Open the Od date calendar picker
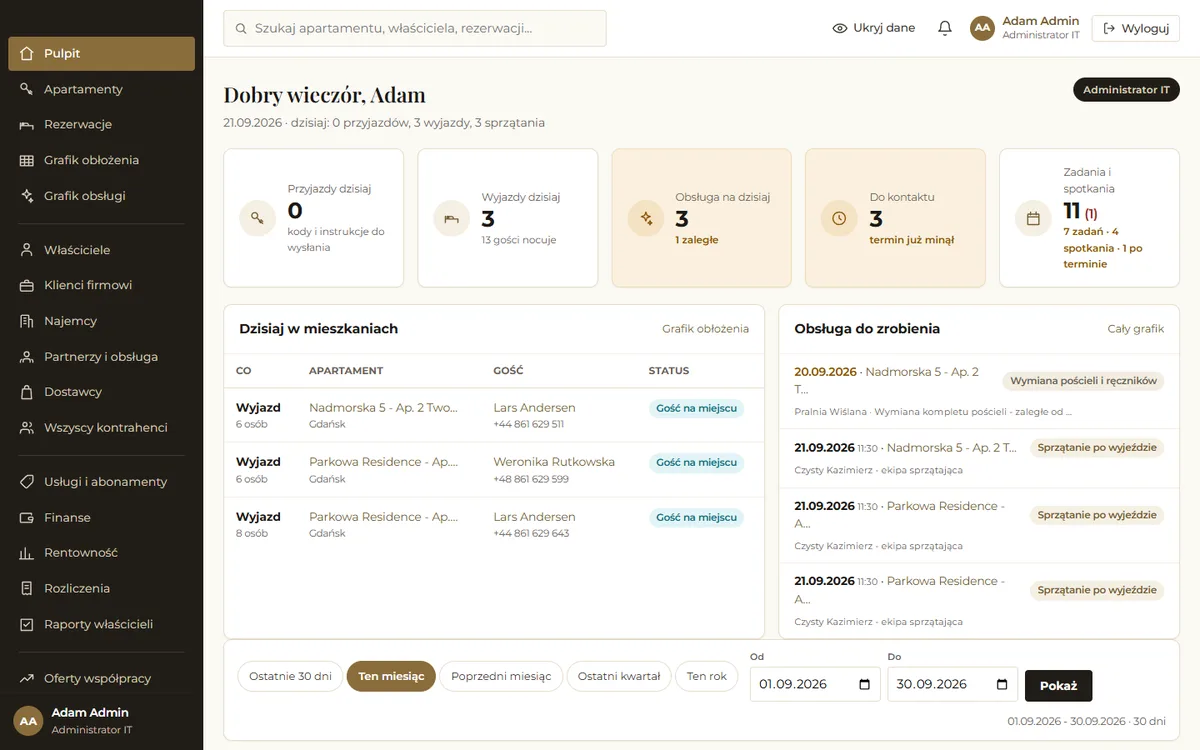The height and width of the screenshot is (750, 1200). (865, 685)
